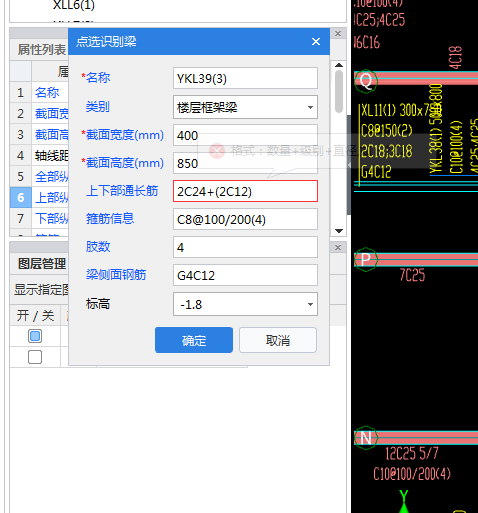Click the 肢数 field showing 4

point(245,247)
